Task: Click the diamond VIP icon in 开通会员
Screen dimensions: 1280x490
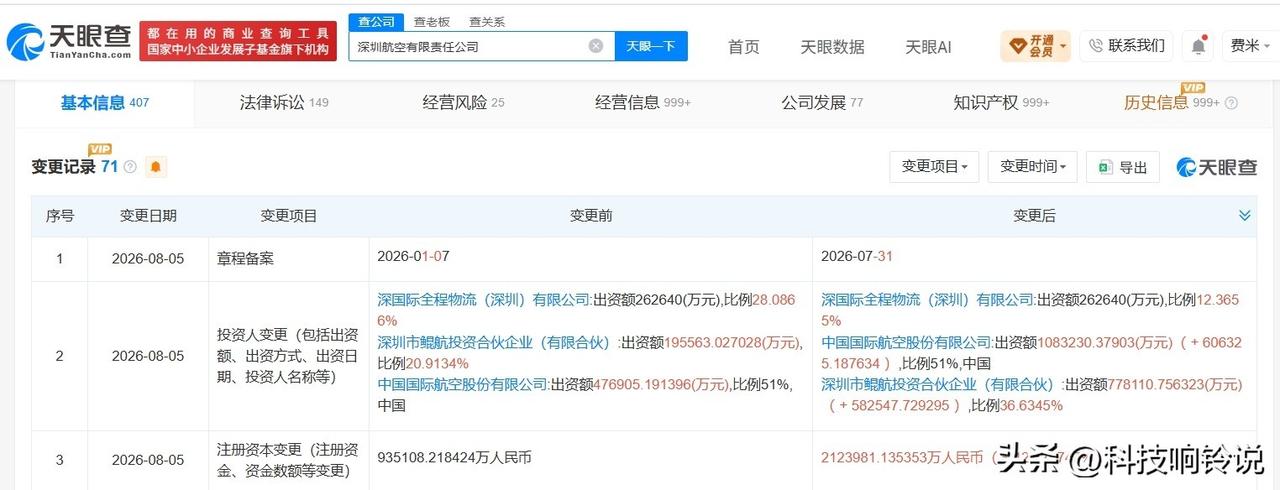Action: 1017,46
